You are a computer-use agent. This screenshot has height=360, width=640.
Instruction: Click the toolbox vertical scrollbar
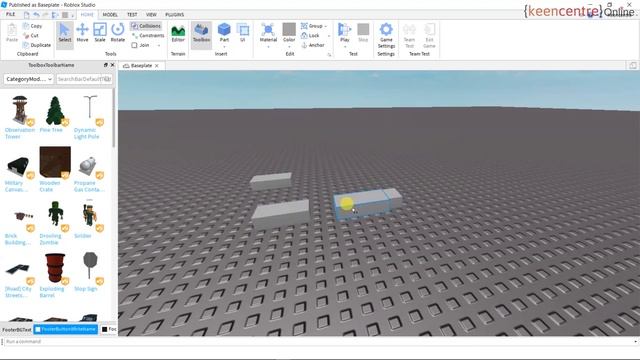pyautogui.click(x=113, y=118)
